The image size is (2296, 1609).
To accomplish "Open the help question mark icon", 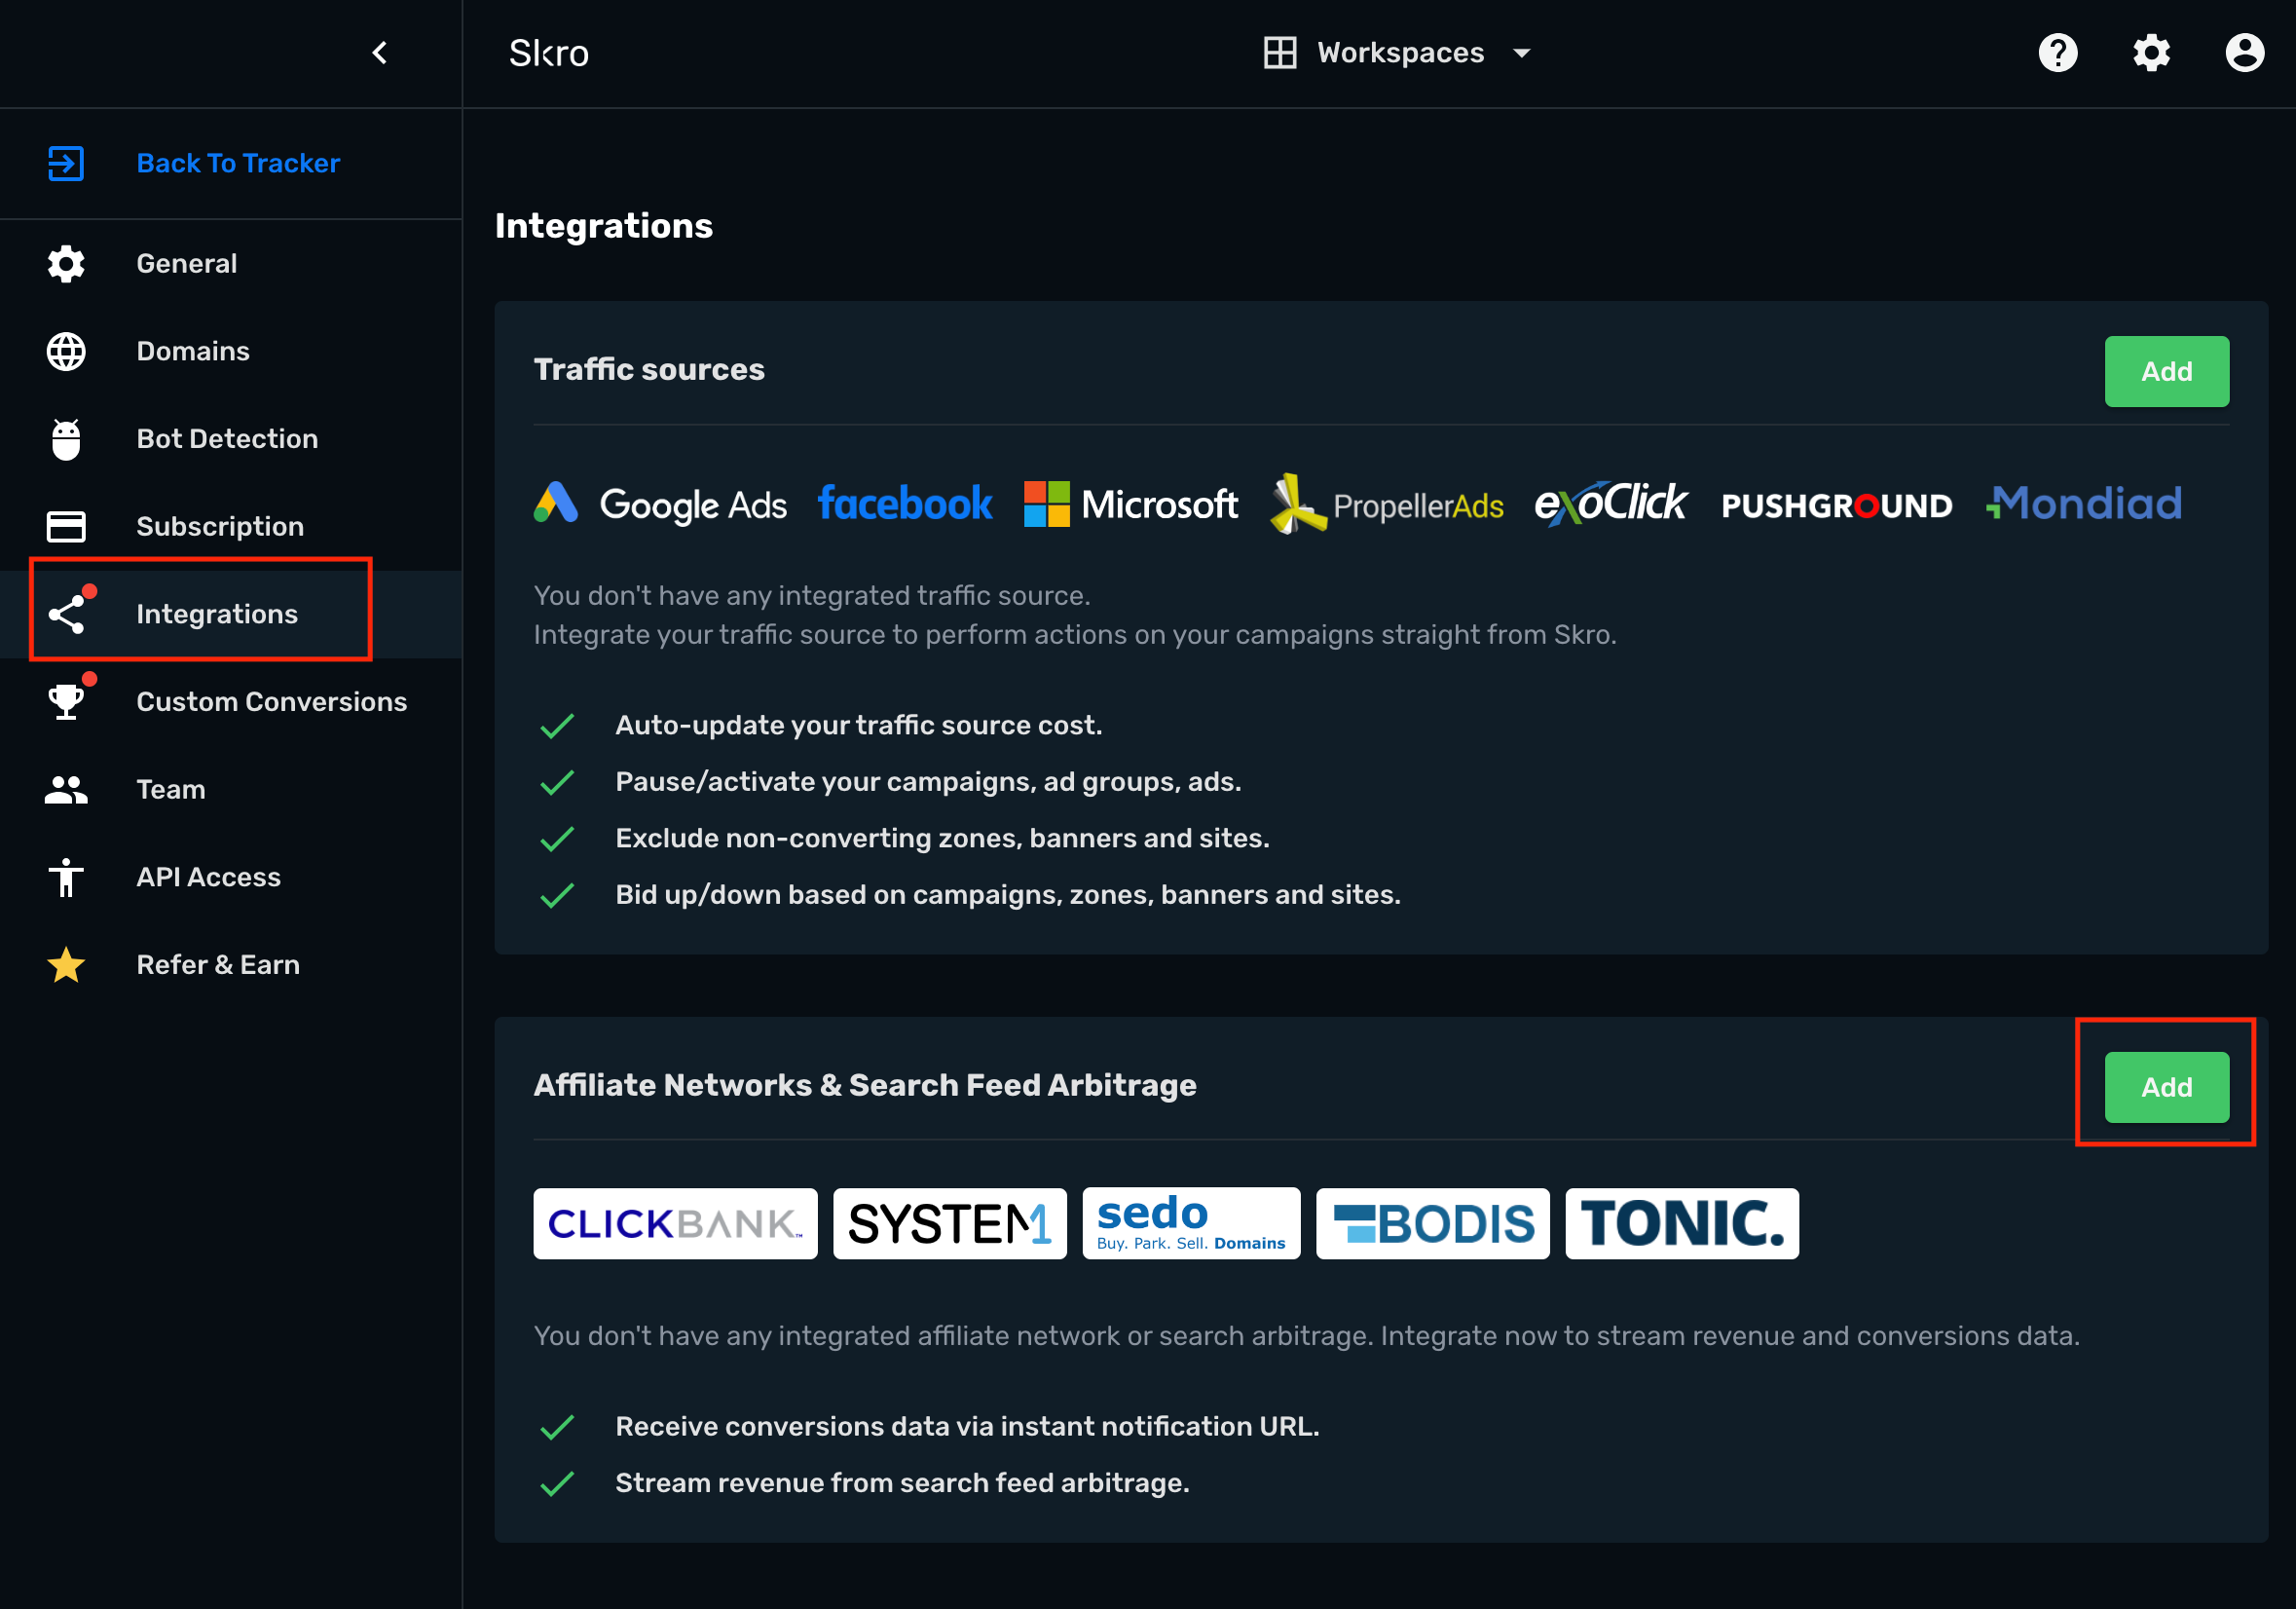I will click(x=2058, y=53).
